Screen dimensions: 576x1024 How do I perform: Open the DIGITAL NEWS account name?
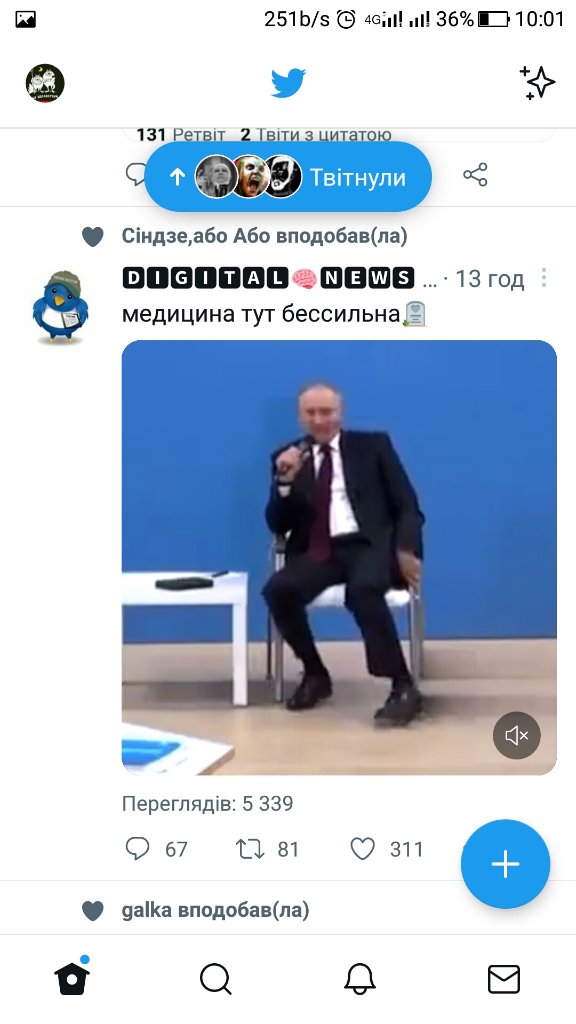click(x=268, y=278)
